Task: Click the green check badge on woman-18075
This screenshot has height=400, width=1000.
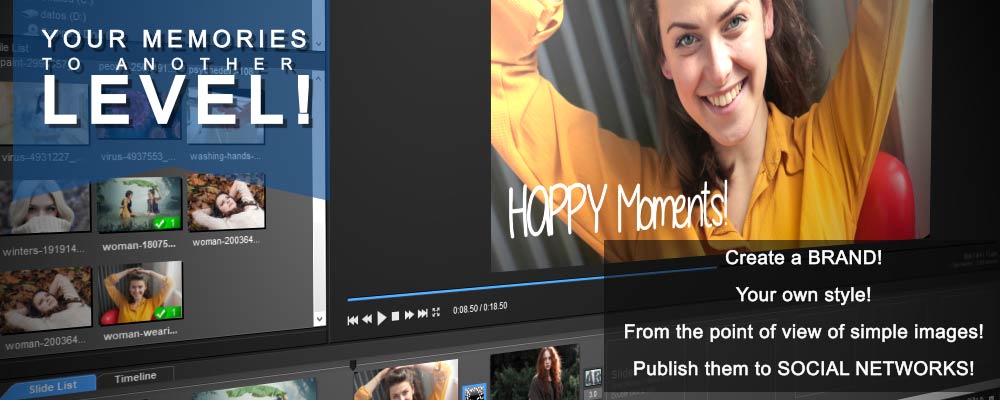Action: (x=168, y=223)
